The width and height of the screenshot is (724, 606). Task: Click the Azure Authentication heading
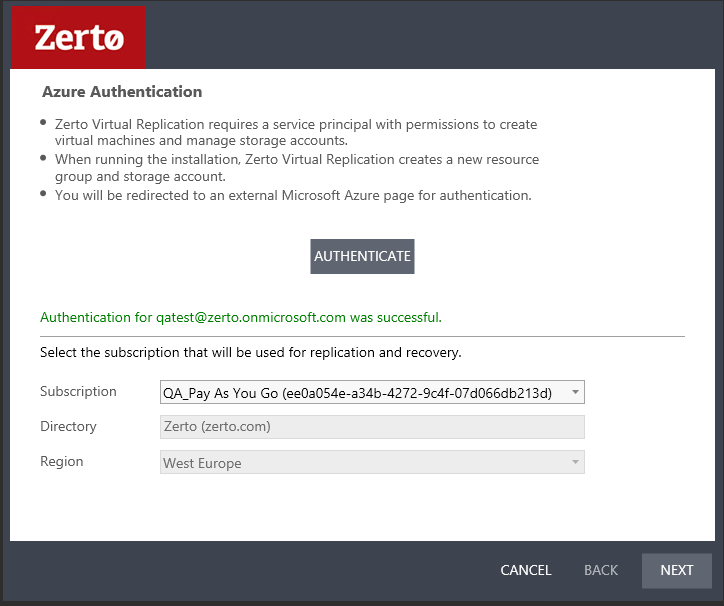tap(122, 91)
